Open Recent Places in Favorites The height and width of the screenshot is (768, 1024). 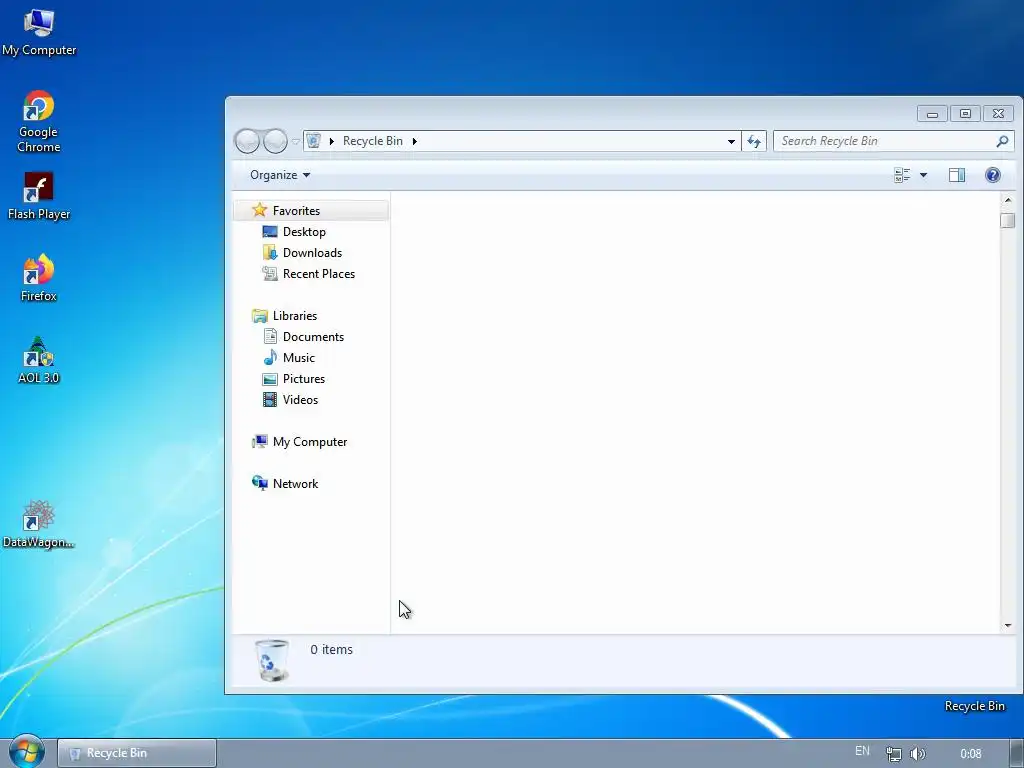[319, 274]
